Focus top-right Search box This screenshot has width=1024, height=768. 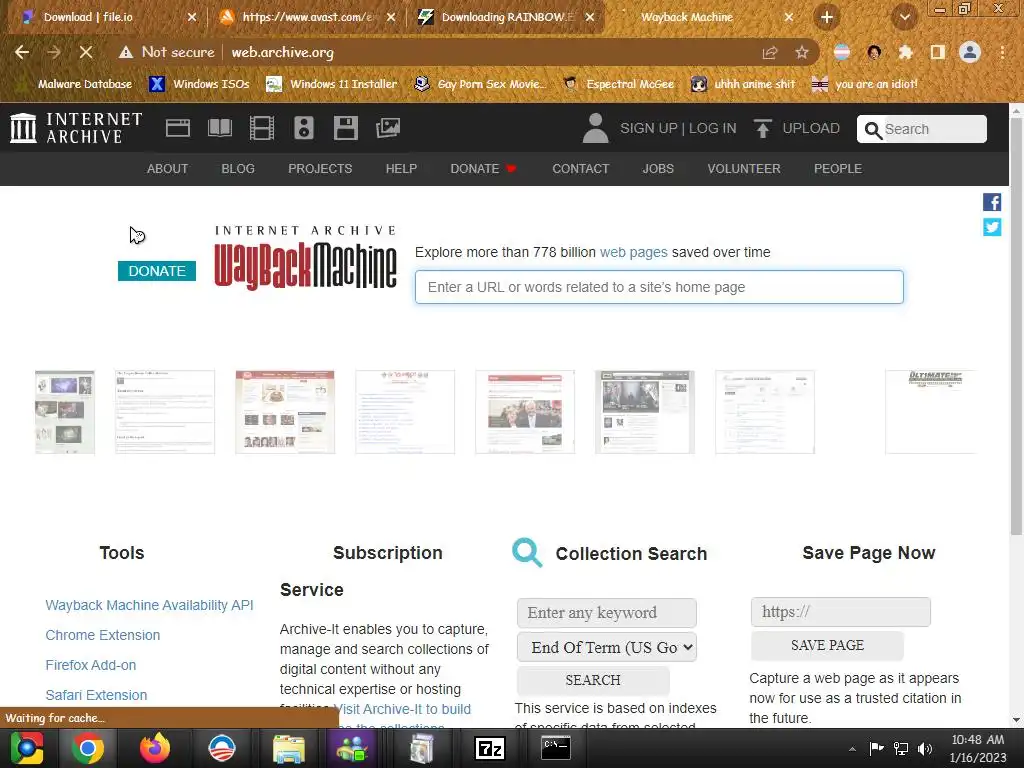tap(921, 129)
